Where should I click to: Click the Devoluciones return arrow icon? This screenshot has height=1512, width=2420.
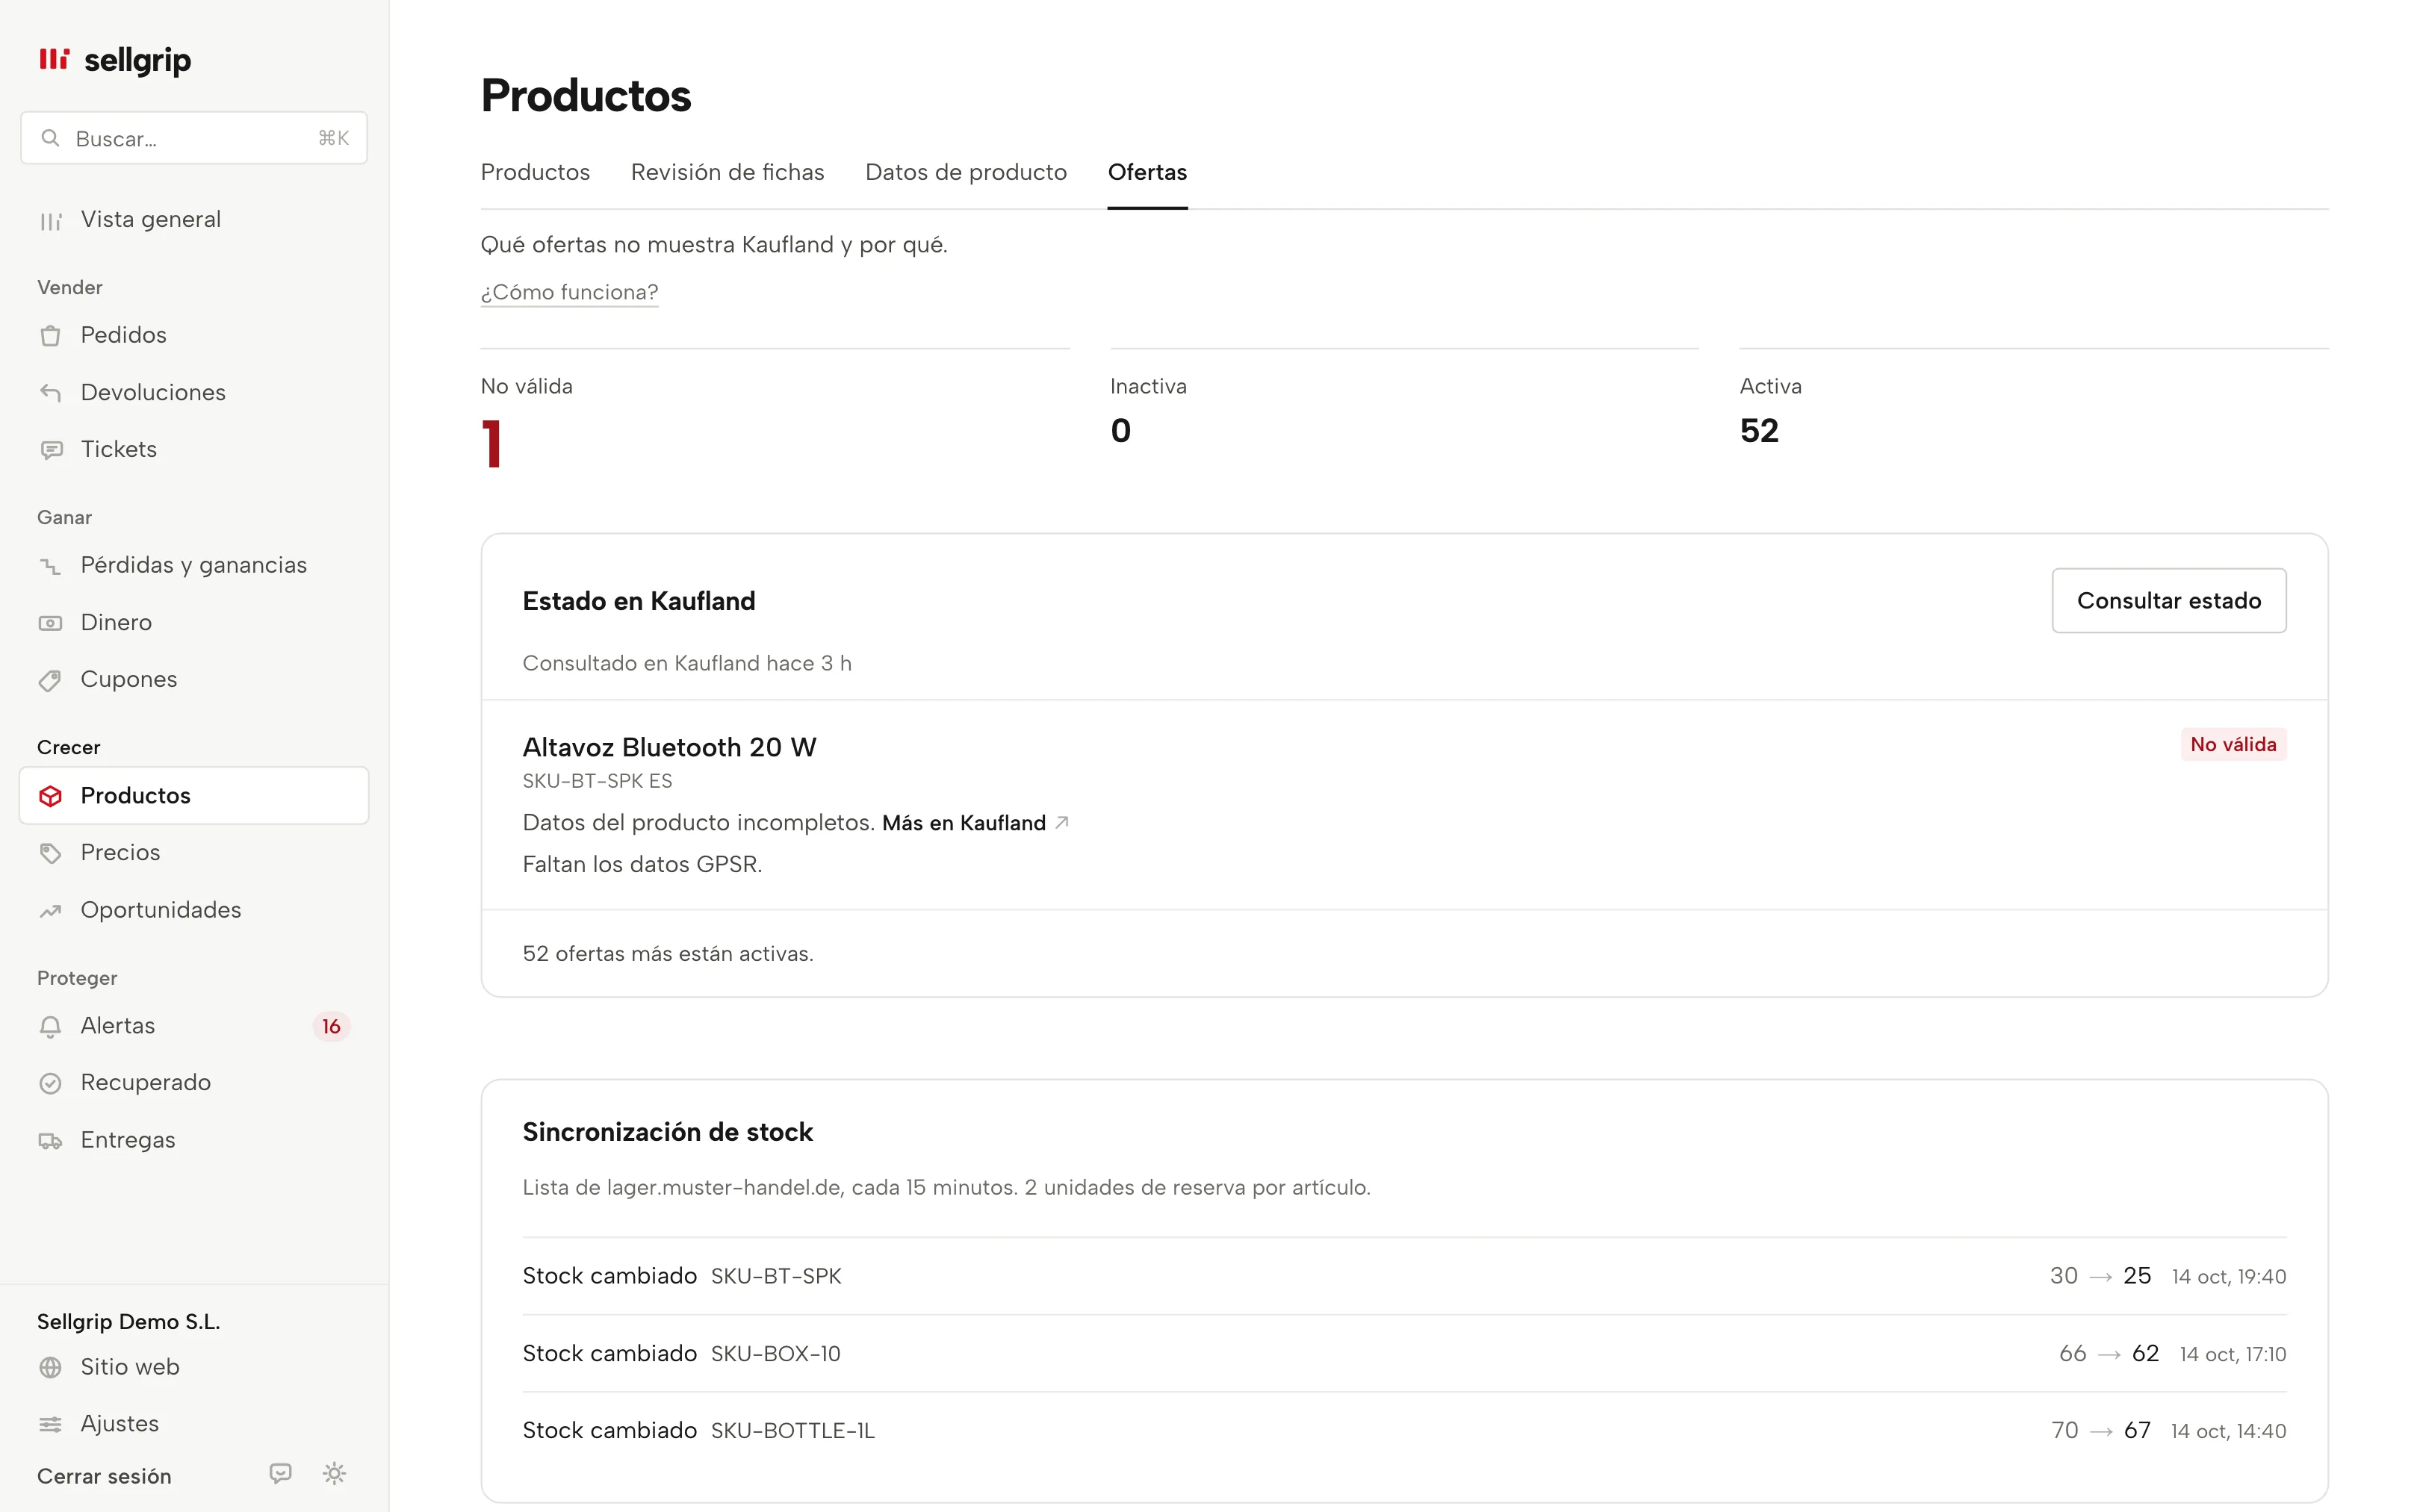pyautogui.click(x=50, y=393)
